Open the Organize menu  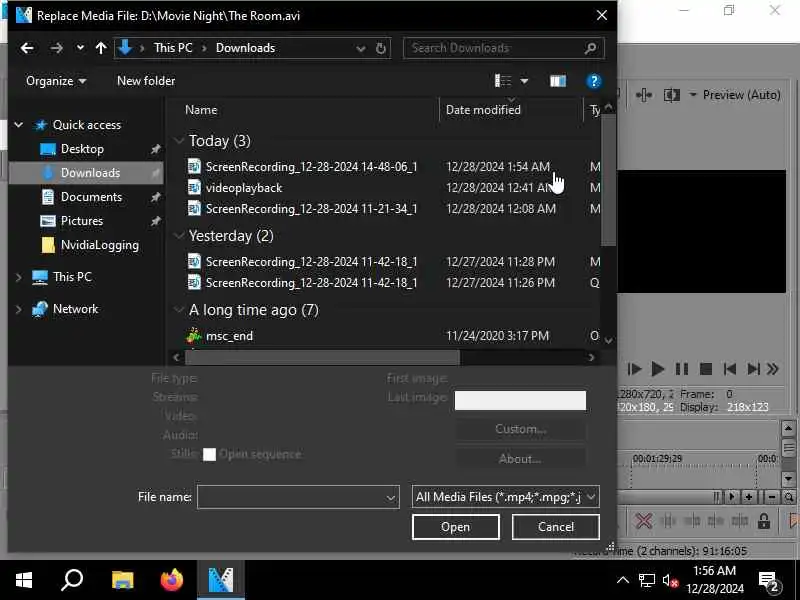pos(56,81)
